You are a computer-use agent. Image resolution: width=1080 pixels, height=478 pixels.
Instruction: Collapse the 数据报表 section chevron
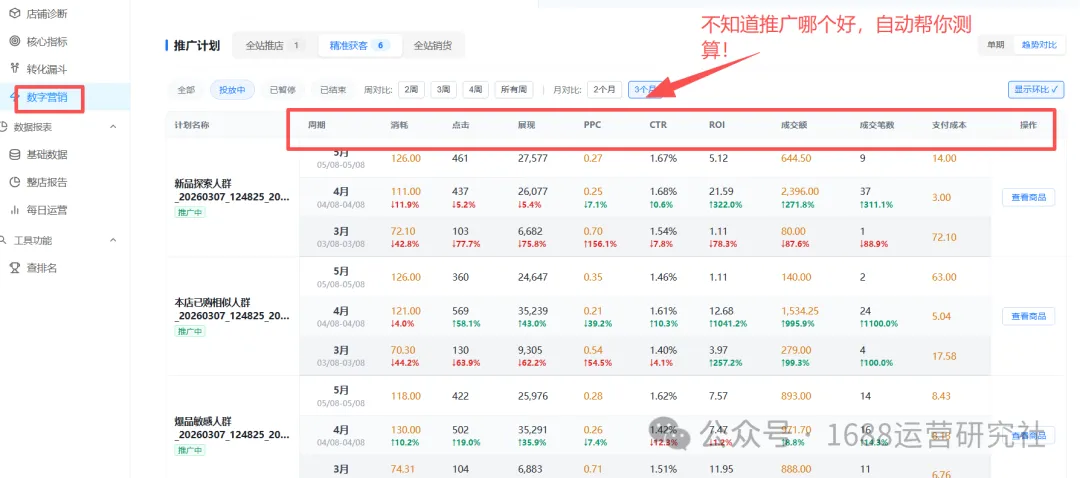click(x=114, y=127)
